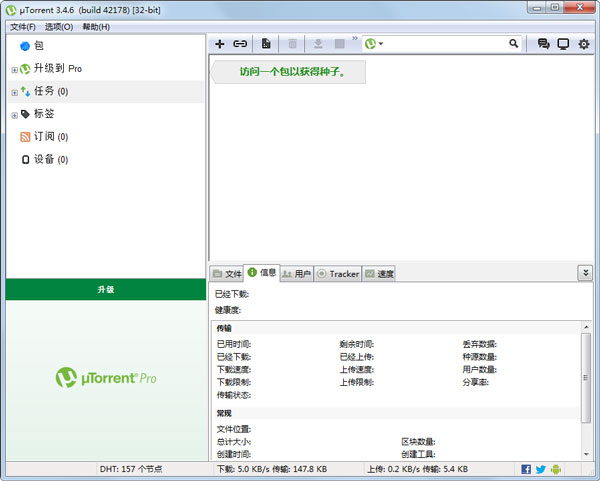The height and width of the screenshot is (481, 600).
Task: Maximize the µTorrent window
Action: pos(555,7)
